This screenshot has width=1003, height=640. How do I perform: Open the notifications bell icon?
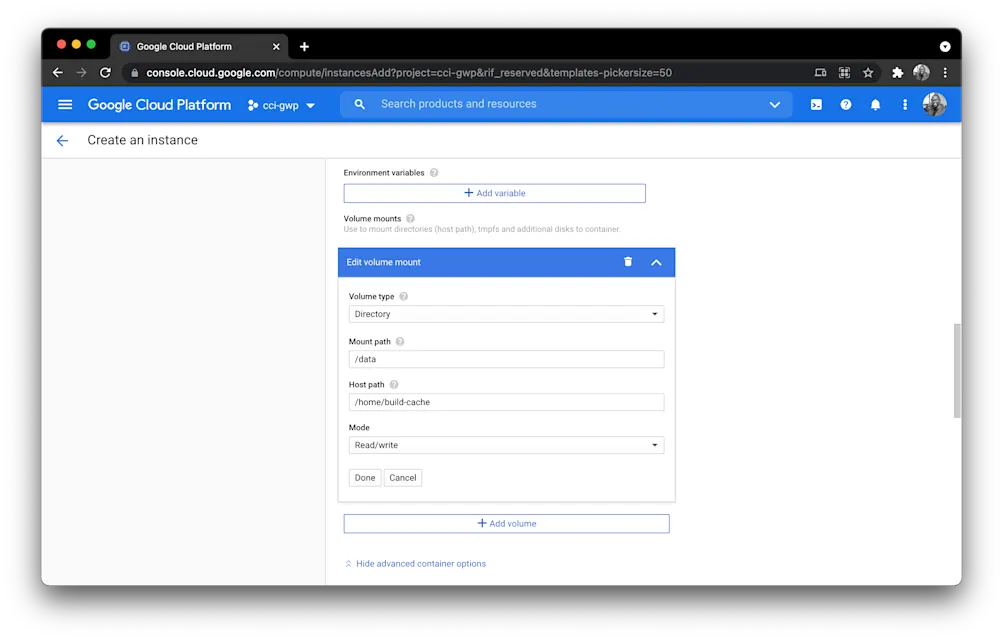pos(875,104)
